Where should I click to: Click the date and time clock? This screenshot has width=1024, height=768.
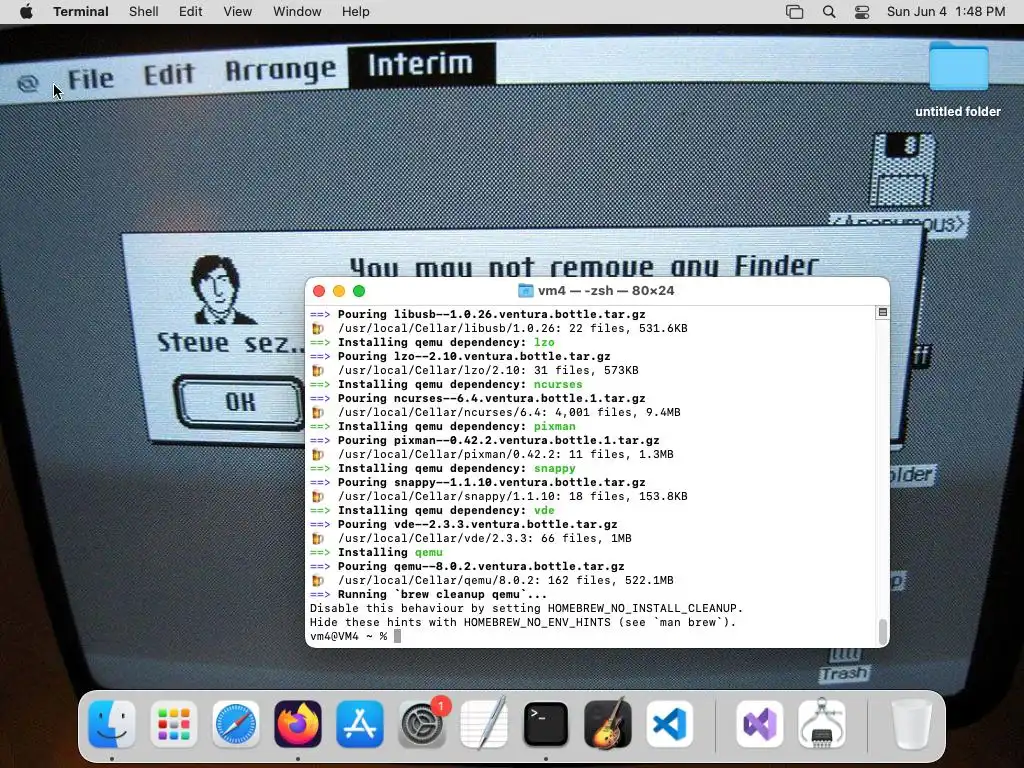(946, 12)
